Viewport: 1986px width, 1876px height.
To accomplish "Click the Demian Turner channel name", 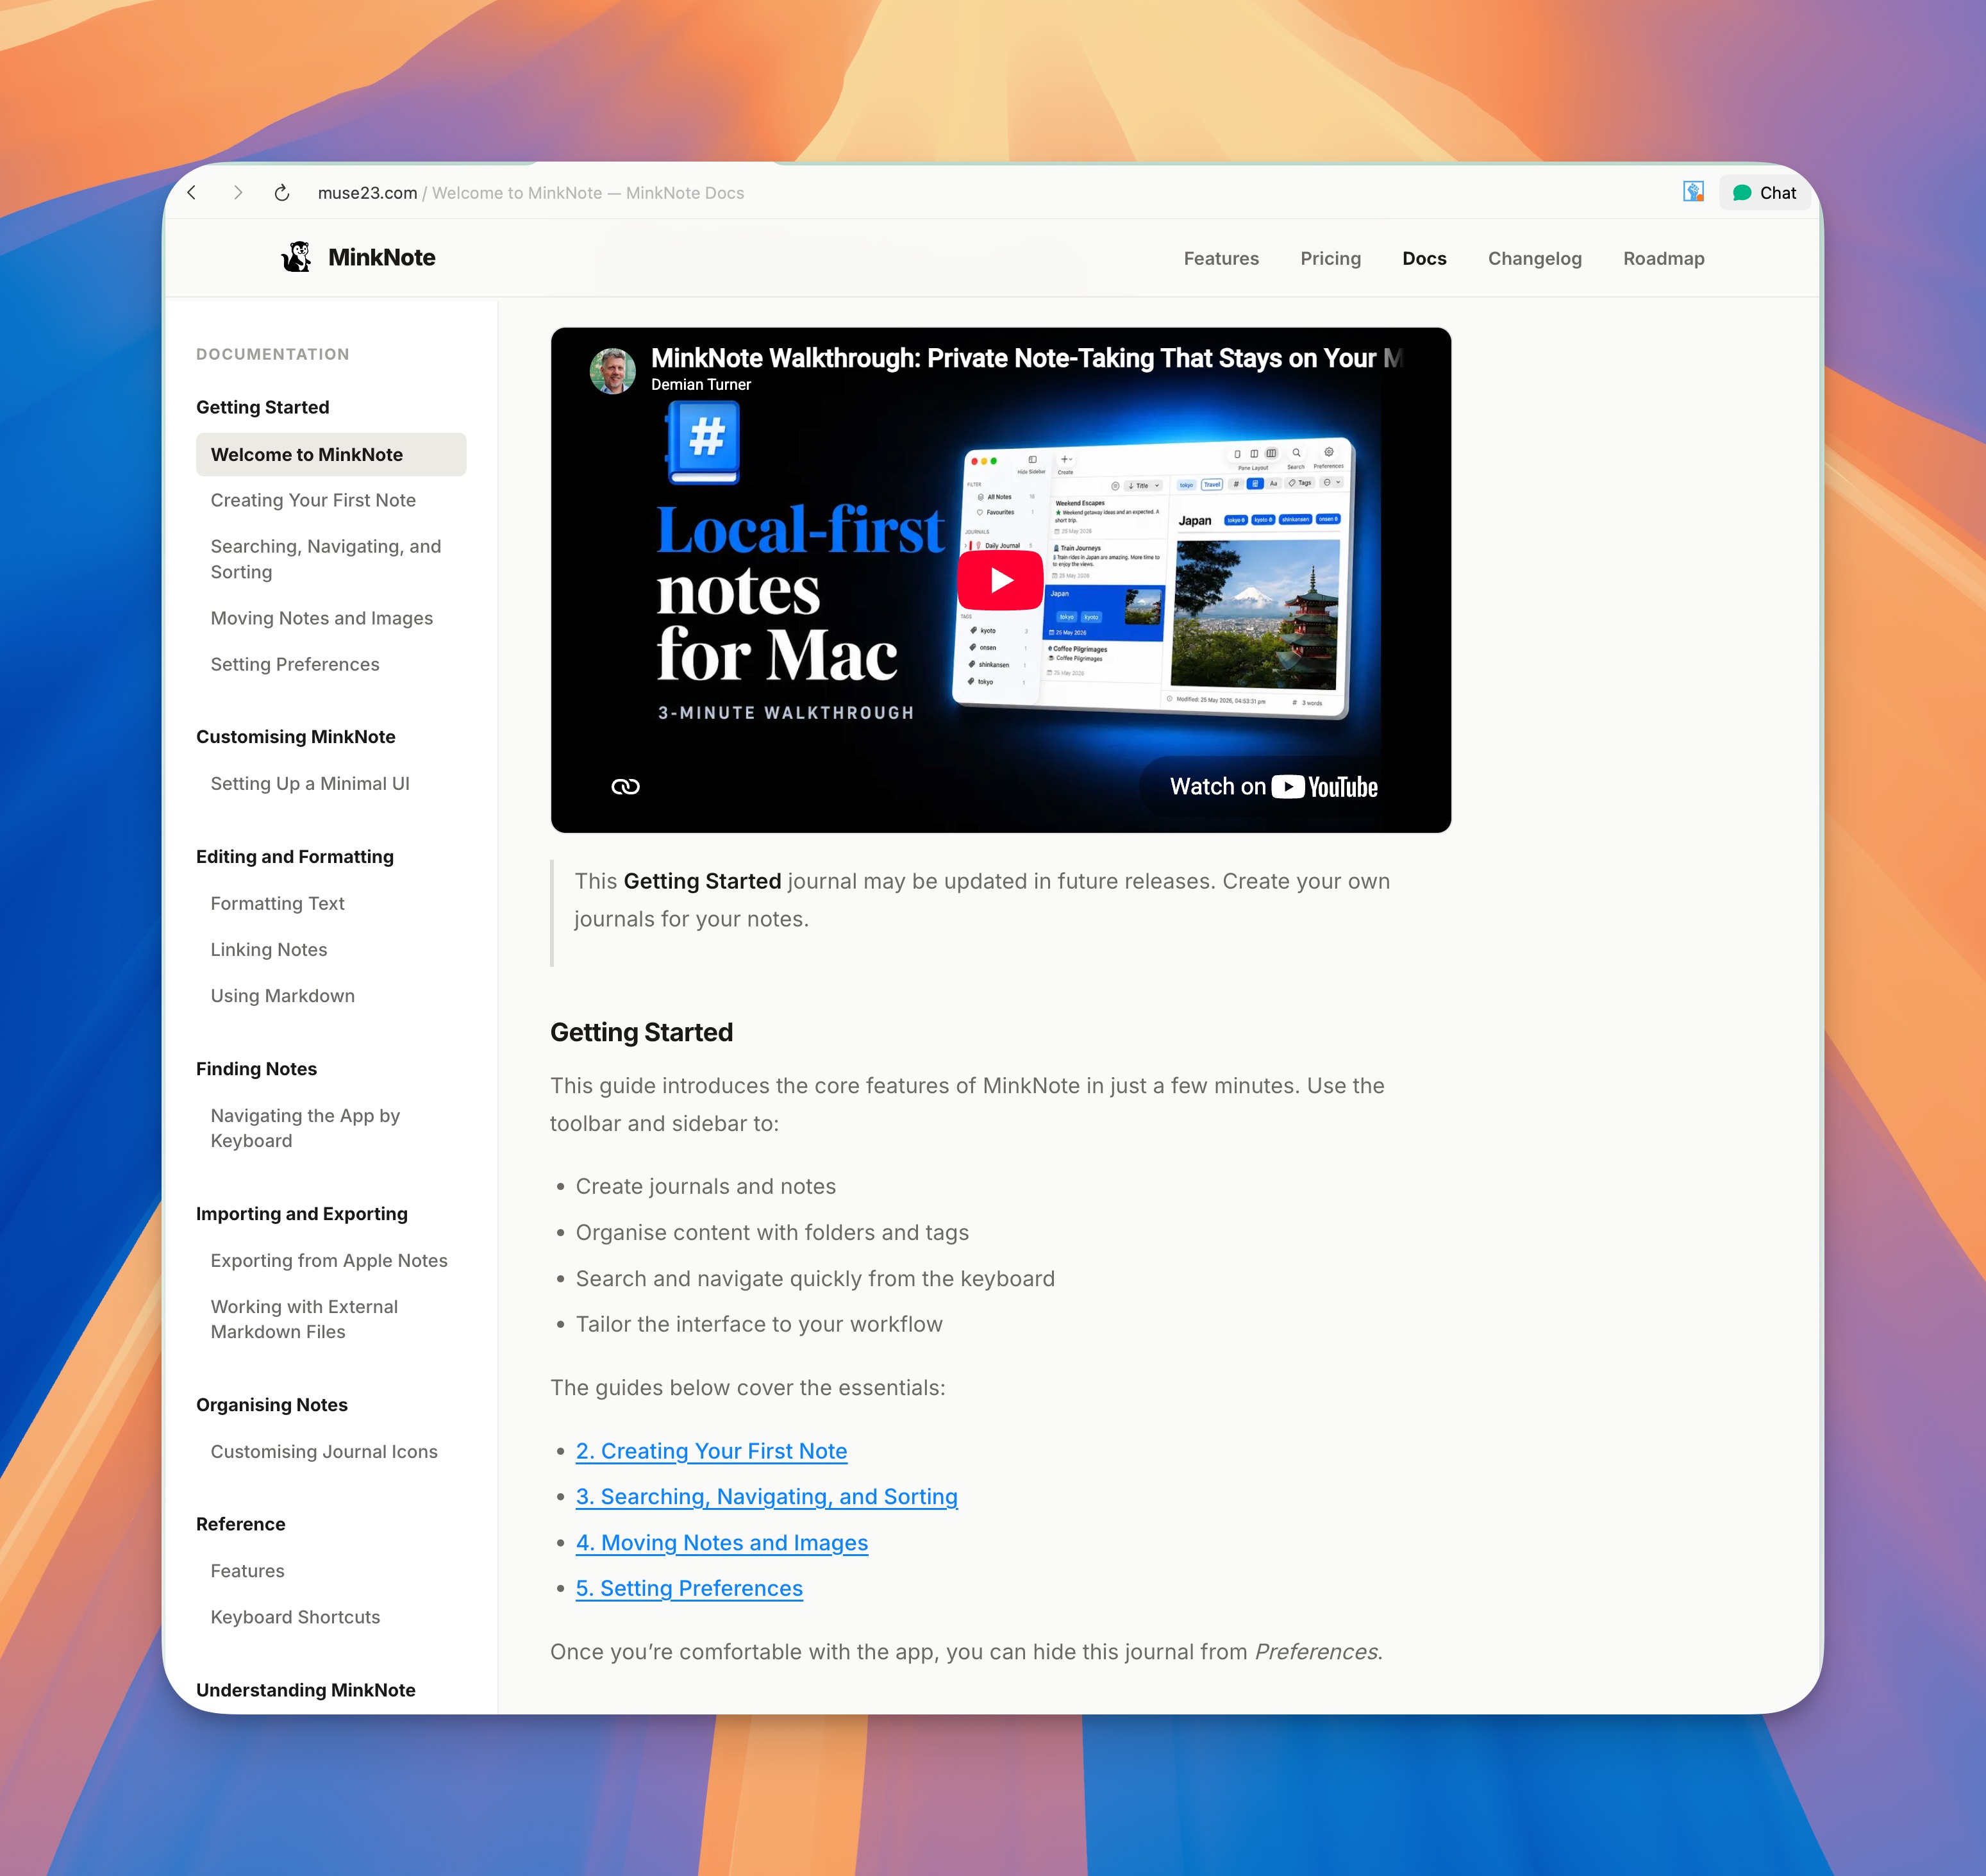I will [x=701, y=385].
